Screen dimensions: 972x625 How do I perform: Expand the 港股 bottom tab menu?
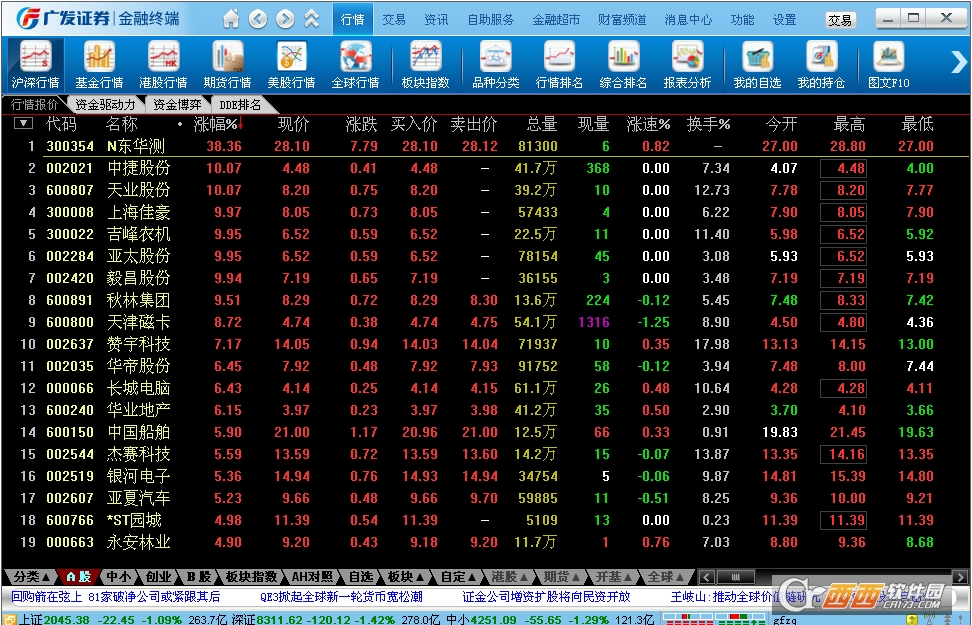tap(510, 577)
